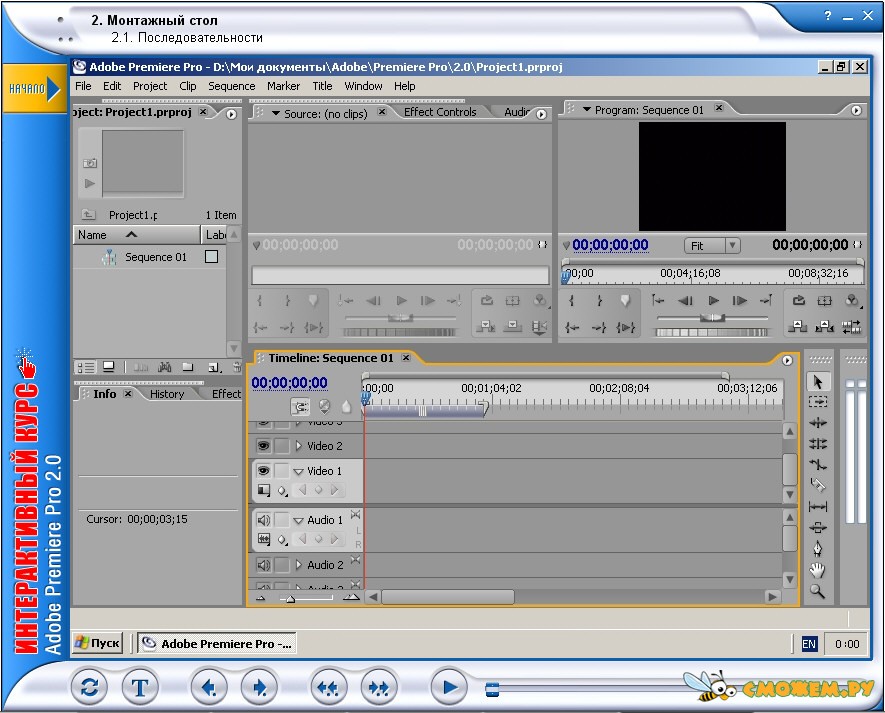
Task: Collapse the Audio 1 track
Action: click(x=299, y=520)
